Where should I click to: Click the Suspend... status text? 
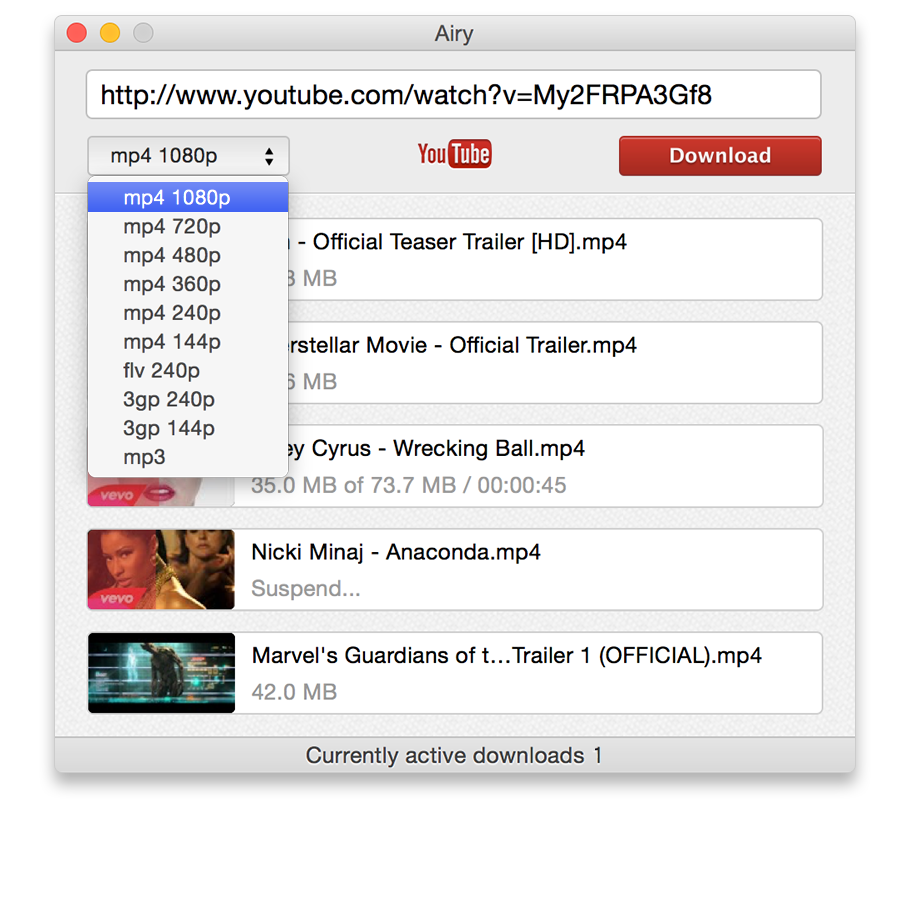pos(305,588)
